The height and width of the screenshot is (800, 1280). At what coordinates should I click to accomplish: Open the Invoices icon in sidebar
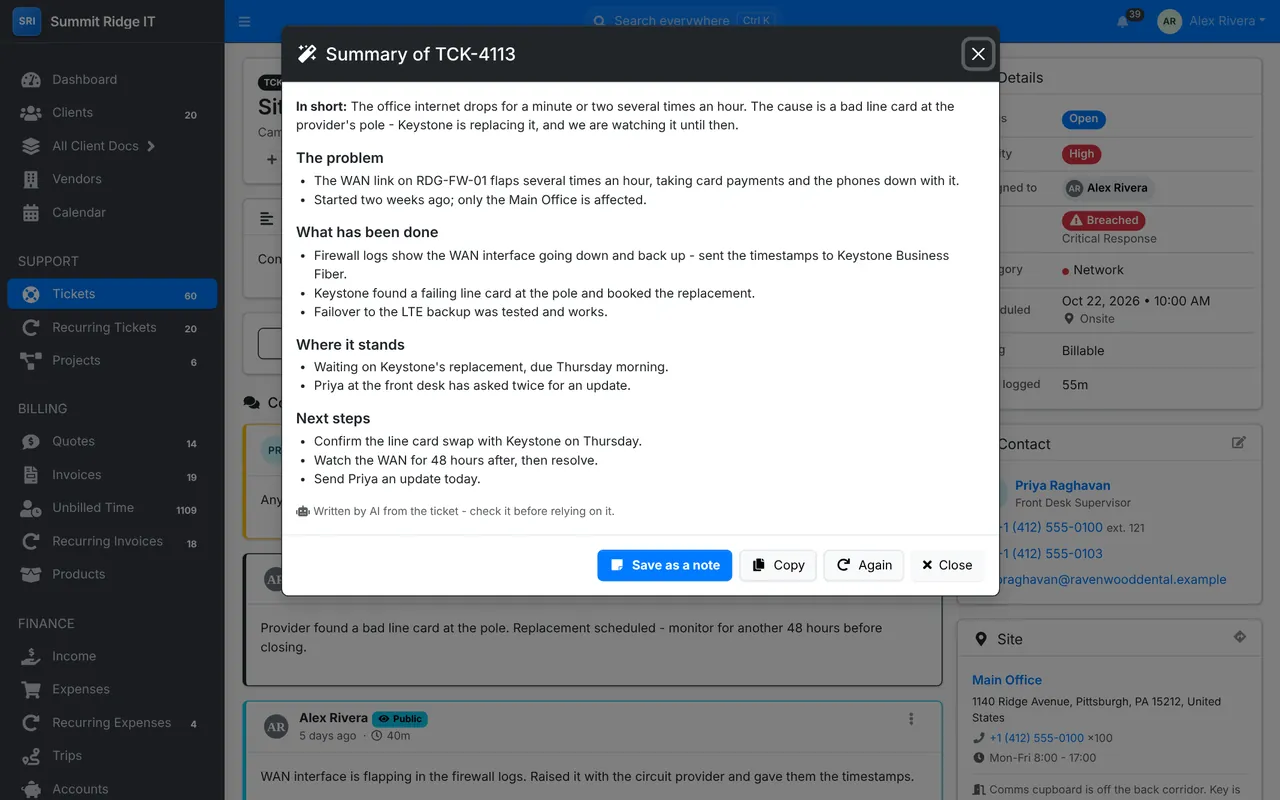tap(31, 475)
